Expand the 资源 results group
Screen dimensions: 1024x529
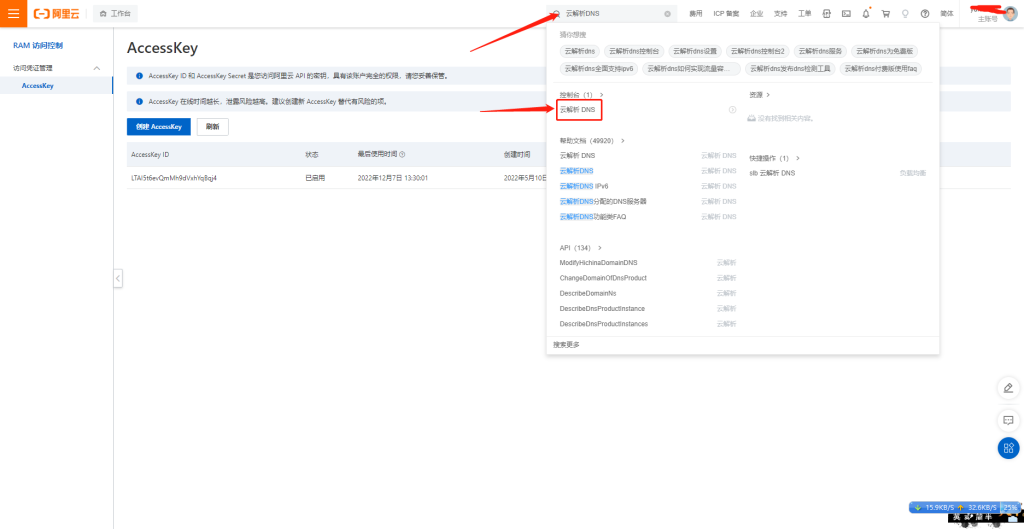point(760,95)
